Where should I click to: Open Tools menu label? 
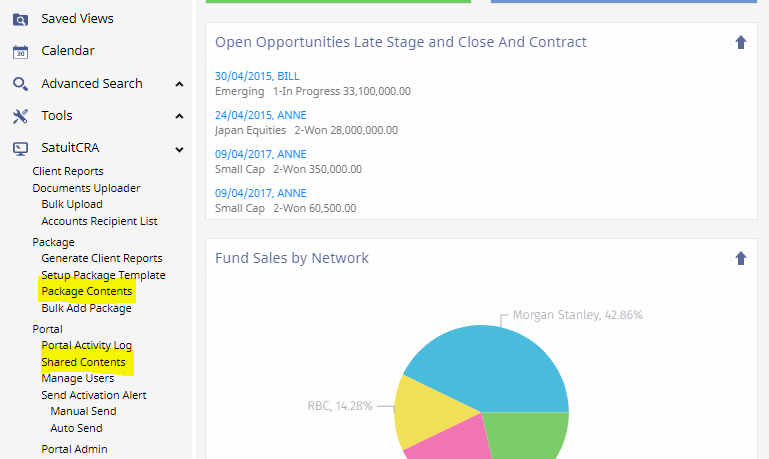pos(57,116)
